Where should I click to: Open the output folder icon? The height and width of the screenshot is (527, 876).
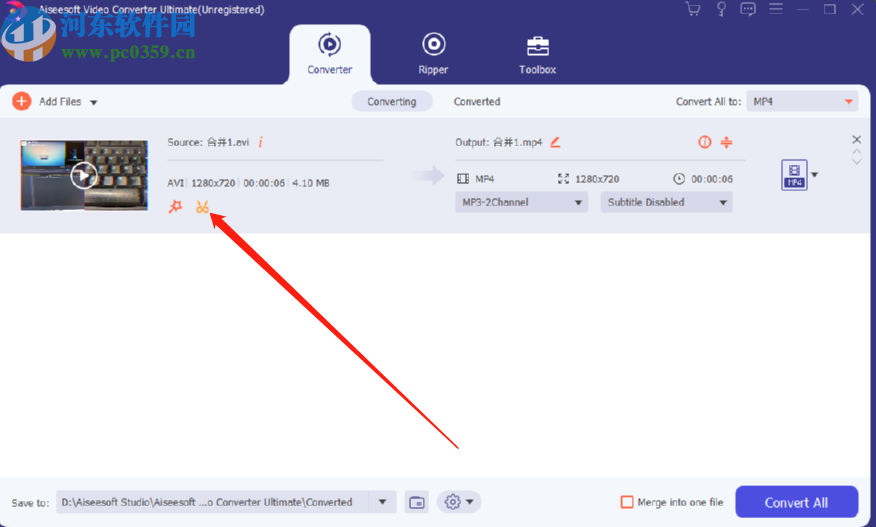tap(417, 502)
